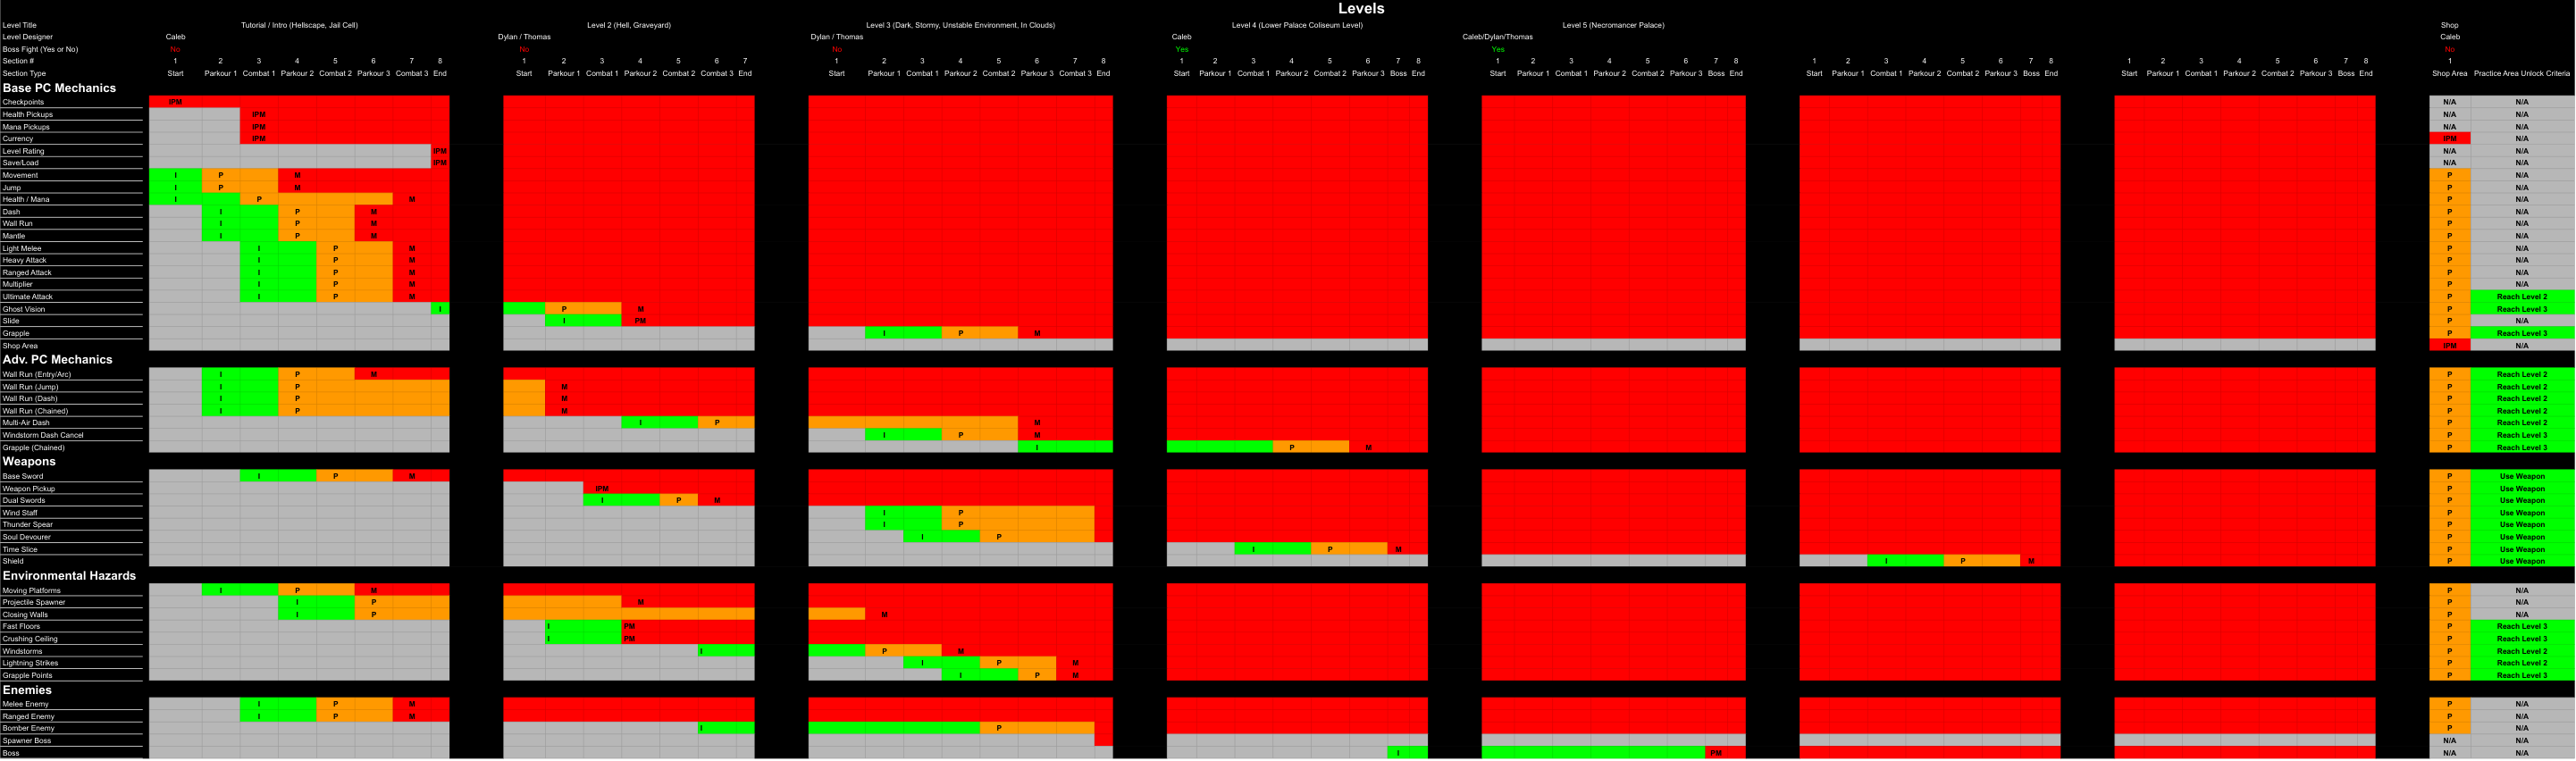This screenshot has width=2576, height=761.
Task: Select the Boss Fight (Yes or No) label
Action: (x=40, y=49)
